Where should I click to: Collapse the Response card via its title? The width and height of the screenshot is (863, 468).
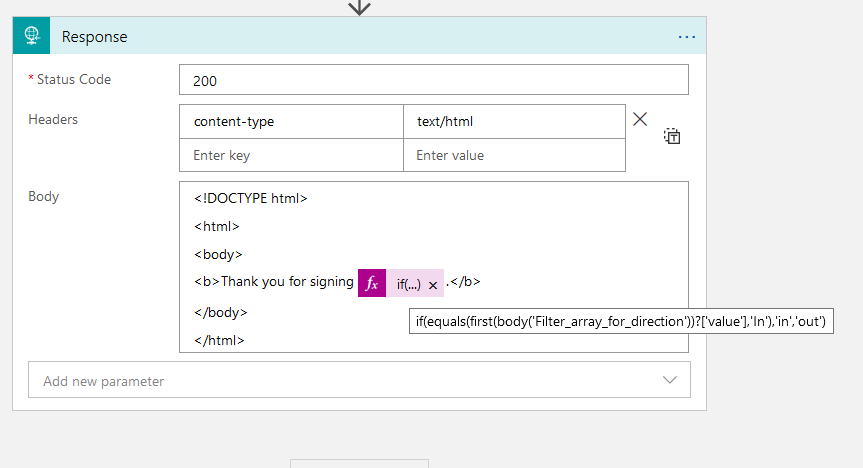click(95, 37)
